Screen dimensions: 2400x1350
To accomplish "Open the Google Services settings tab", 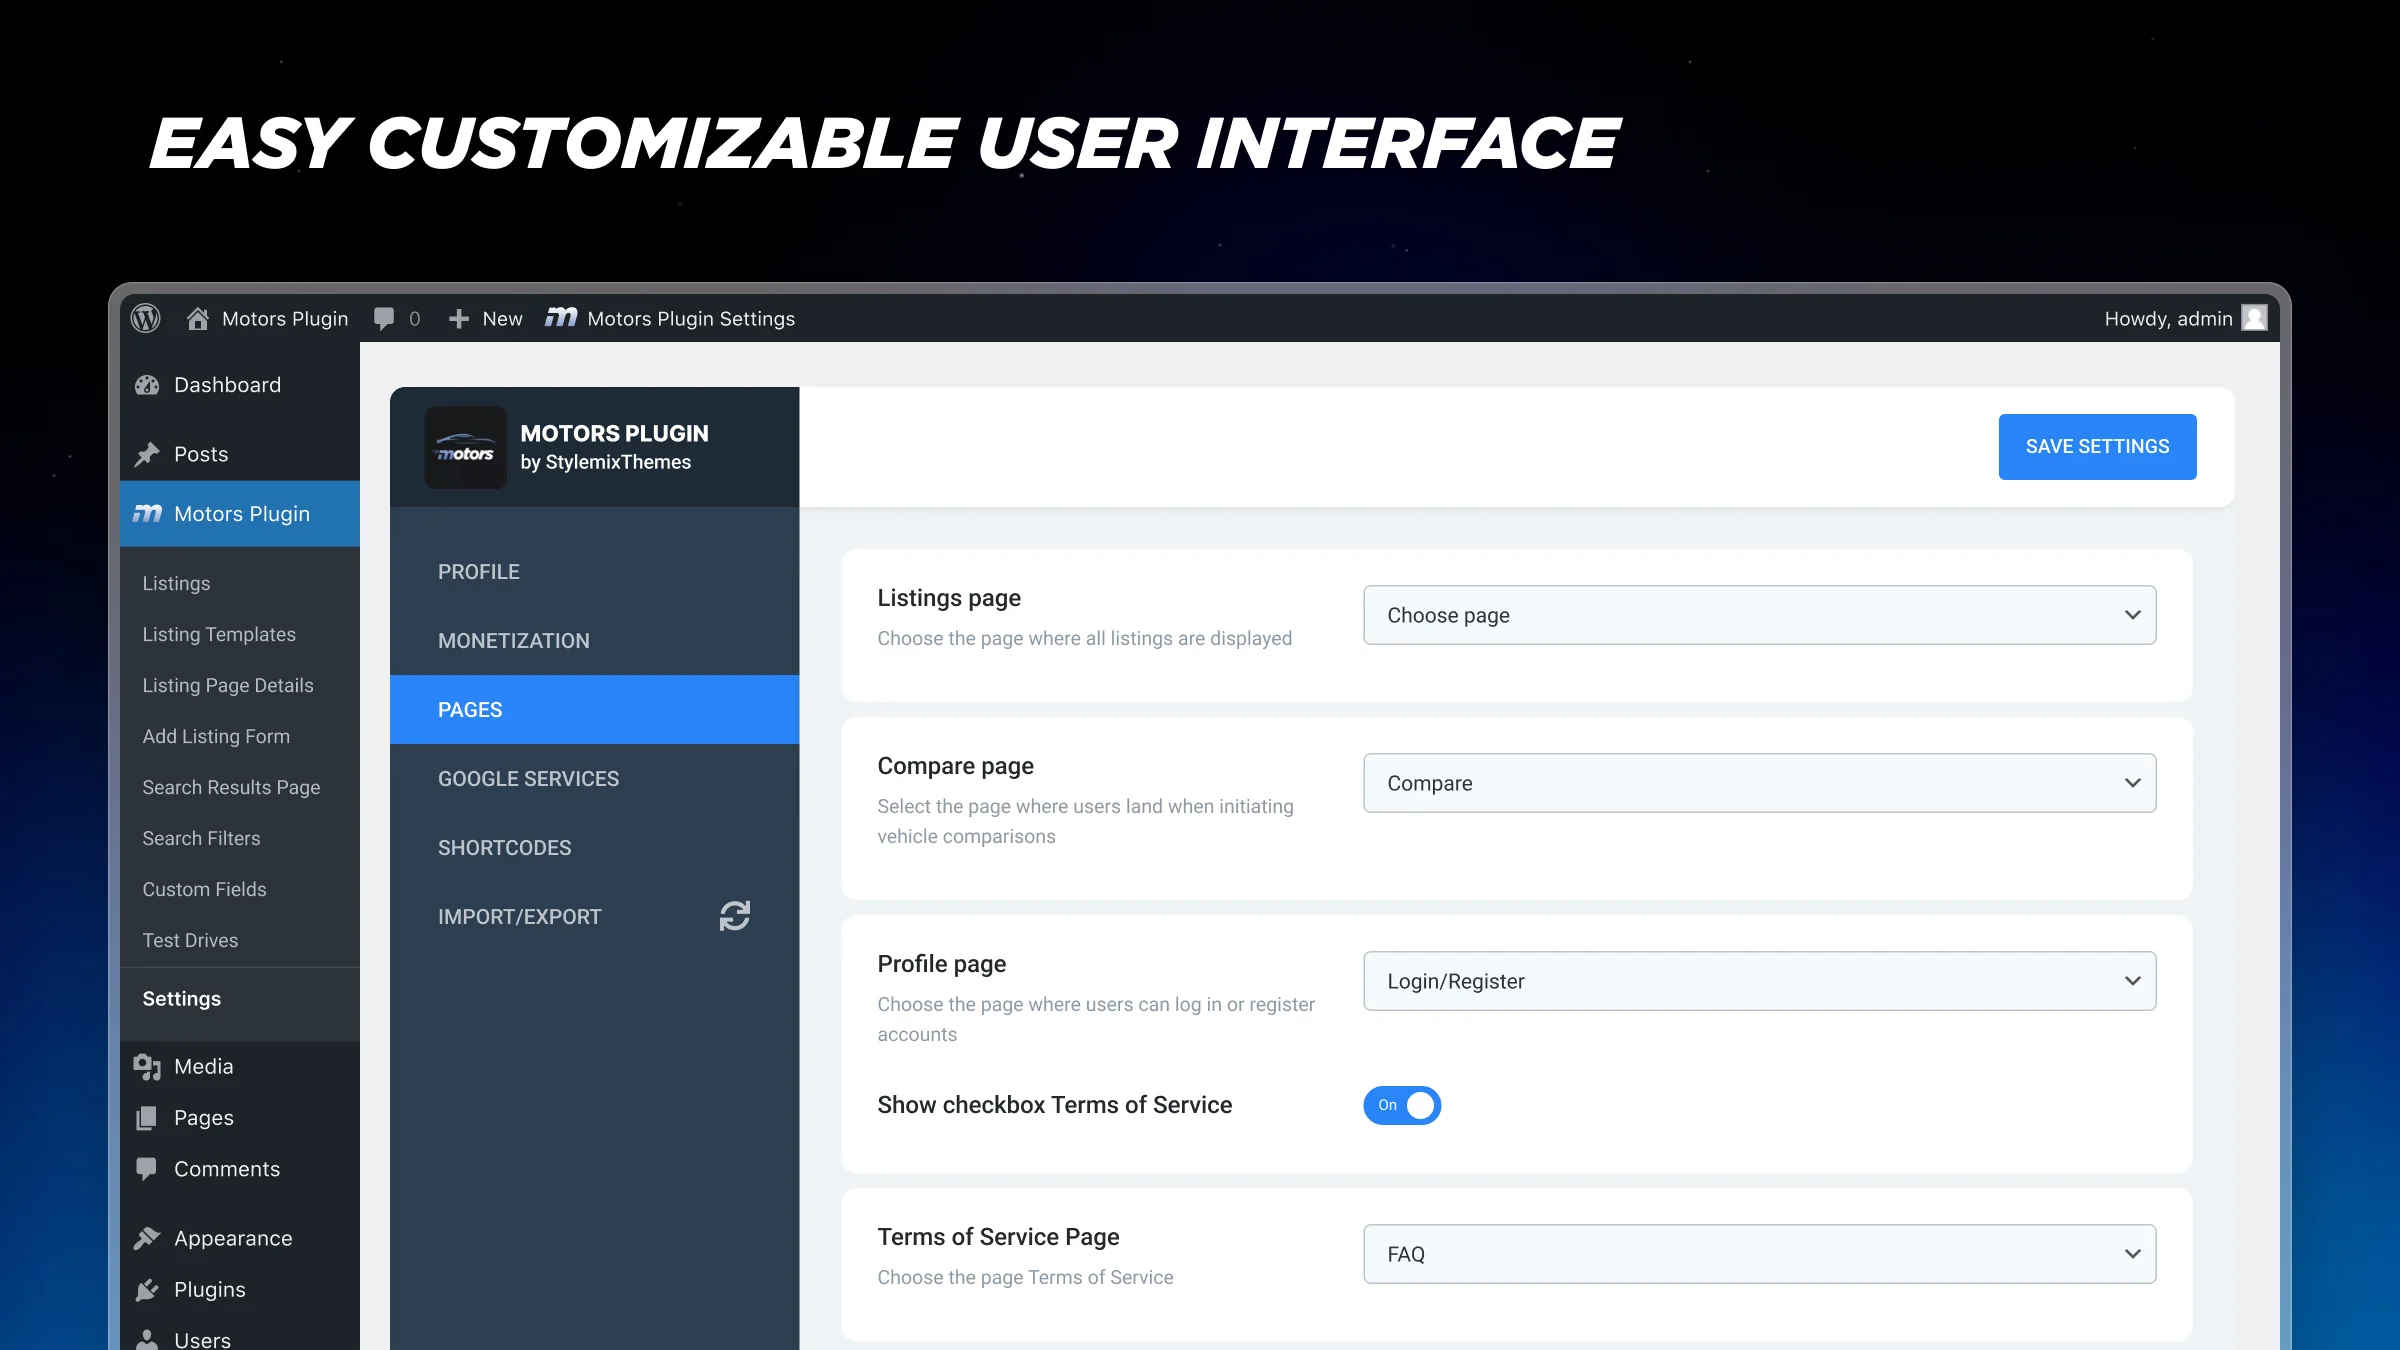I will [x=594, y=779].
